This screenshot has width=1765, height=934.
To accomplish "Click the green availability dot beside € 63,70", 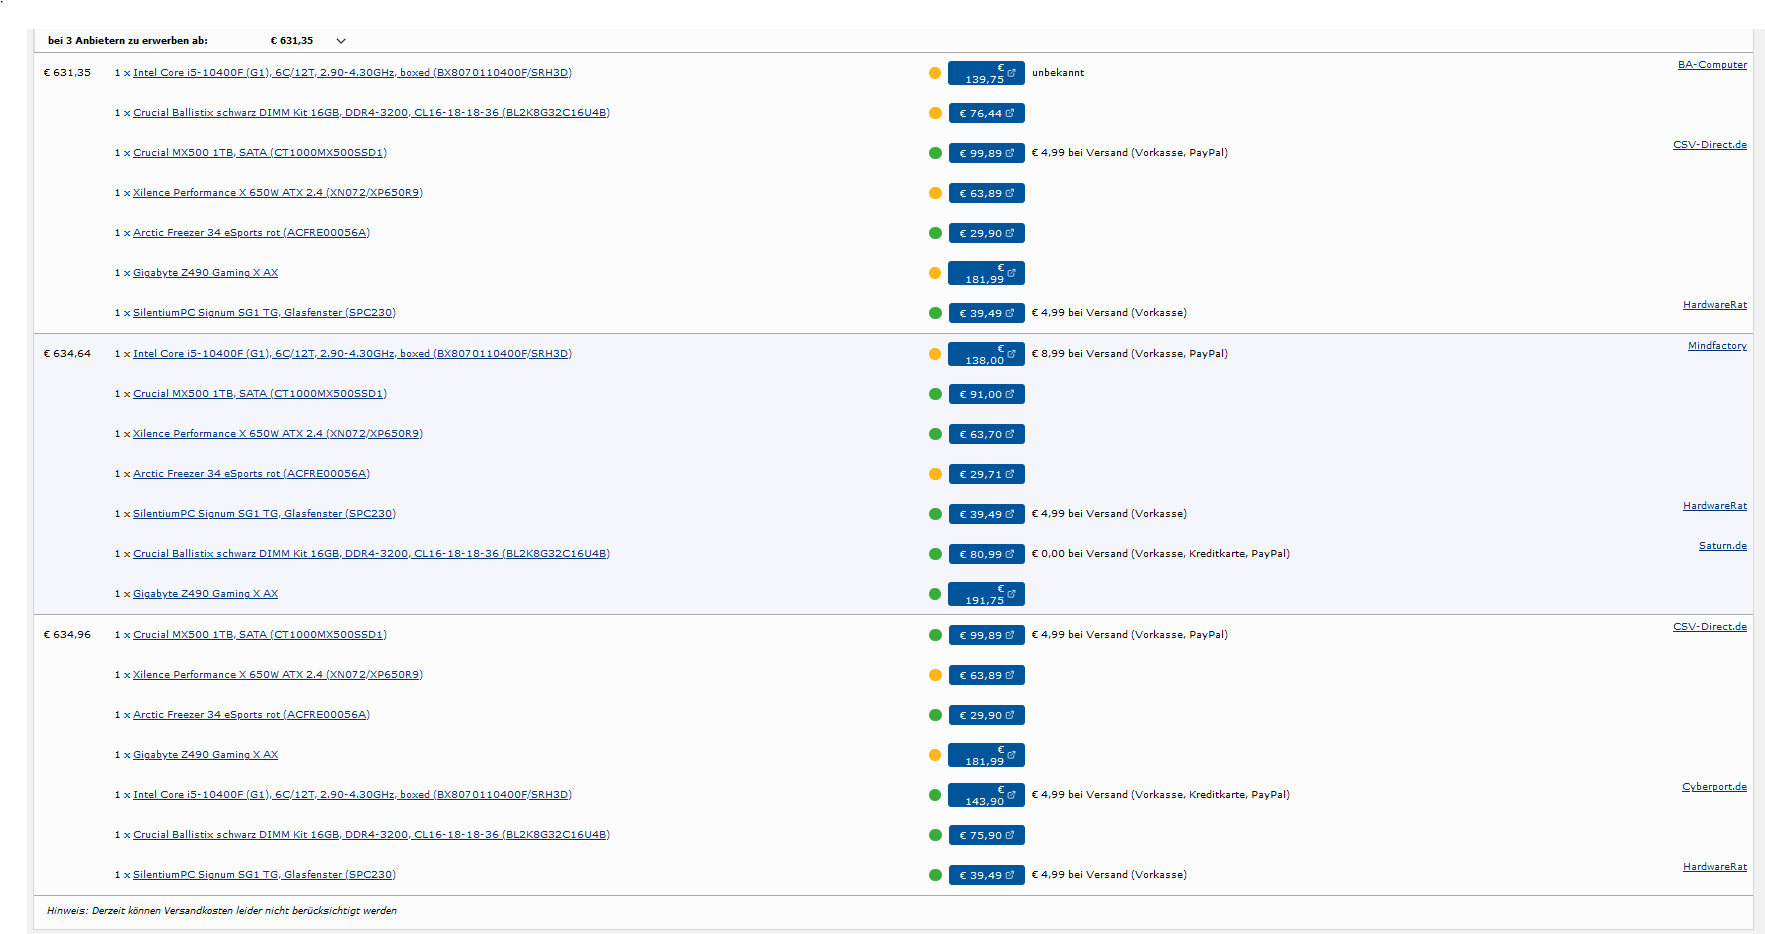I will pyautogui.click(x=935, y=434).
